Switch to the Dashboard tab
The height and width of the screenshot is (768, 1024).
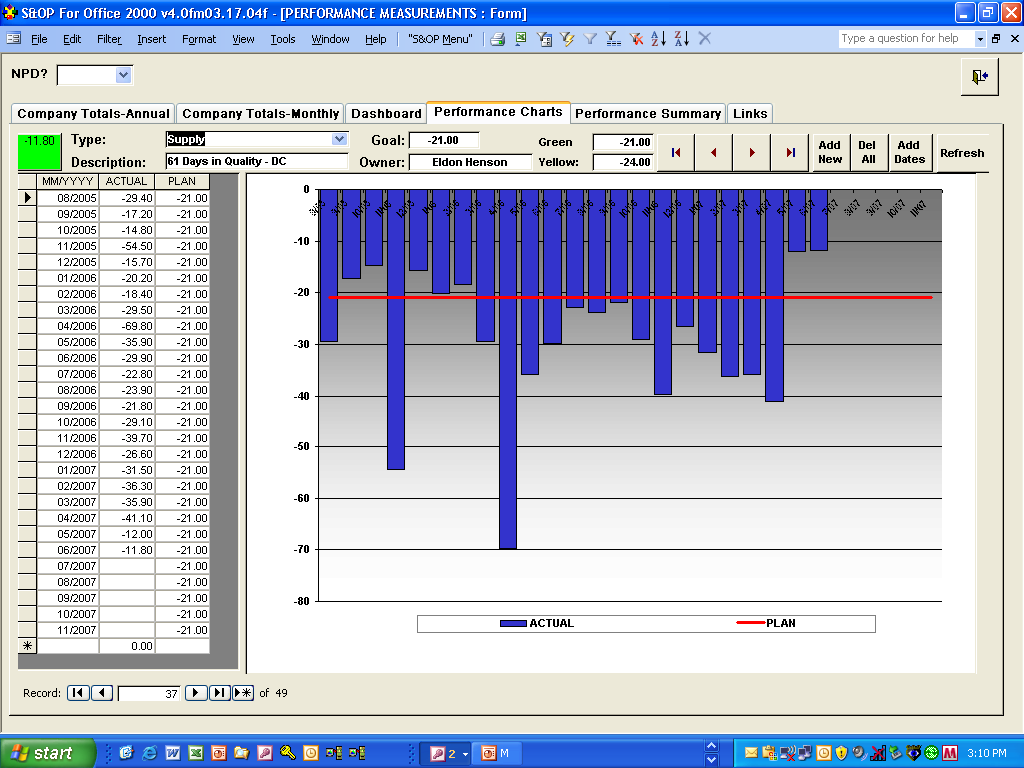coord(386,113)
